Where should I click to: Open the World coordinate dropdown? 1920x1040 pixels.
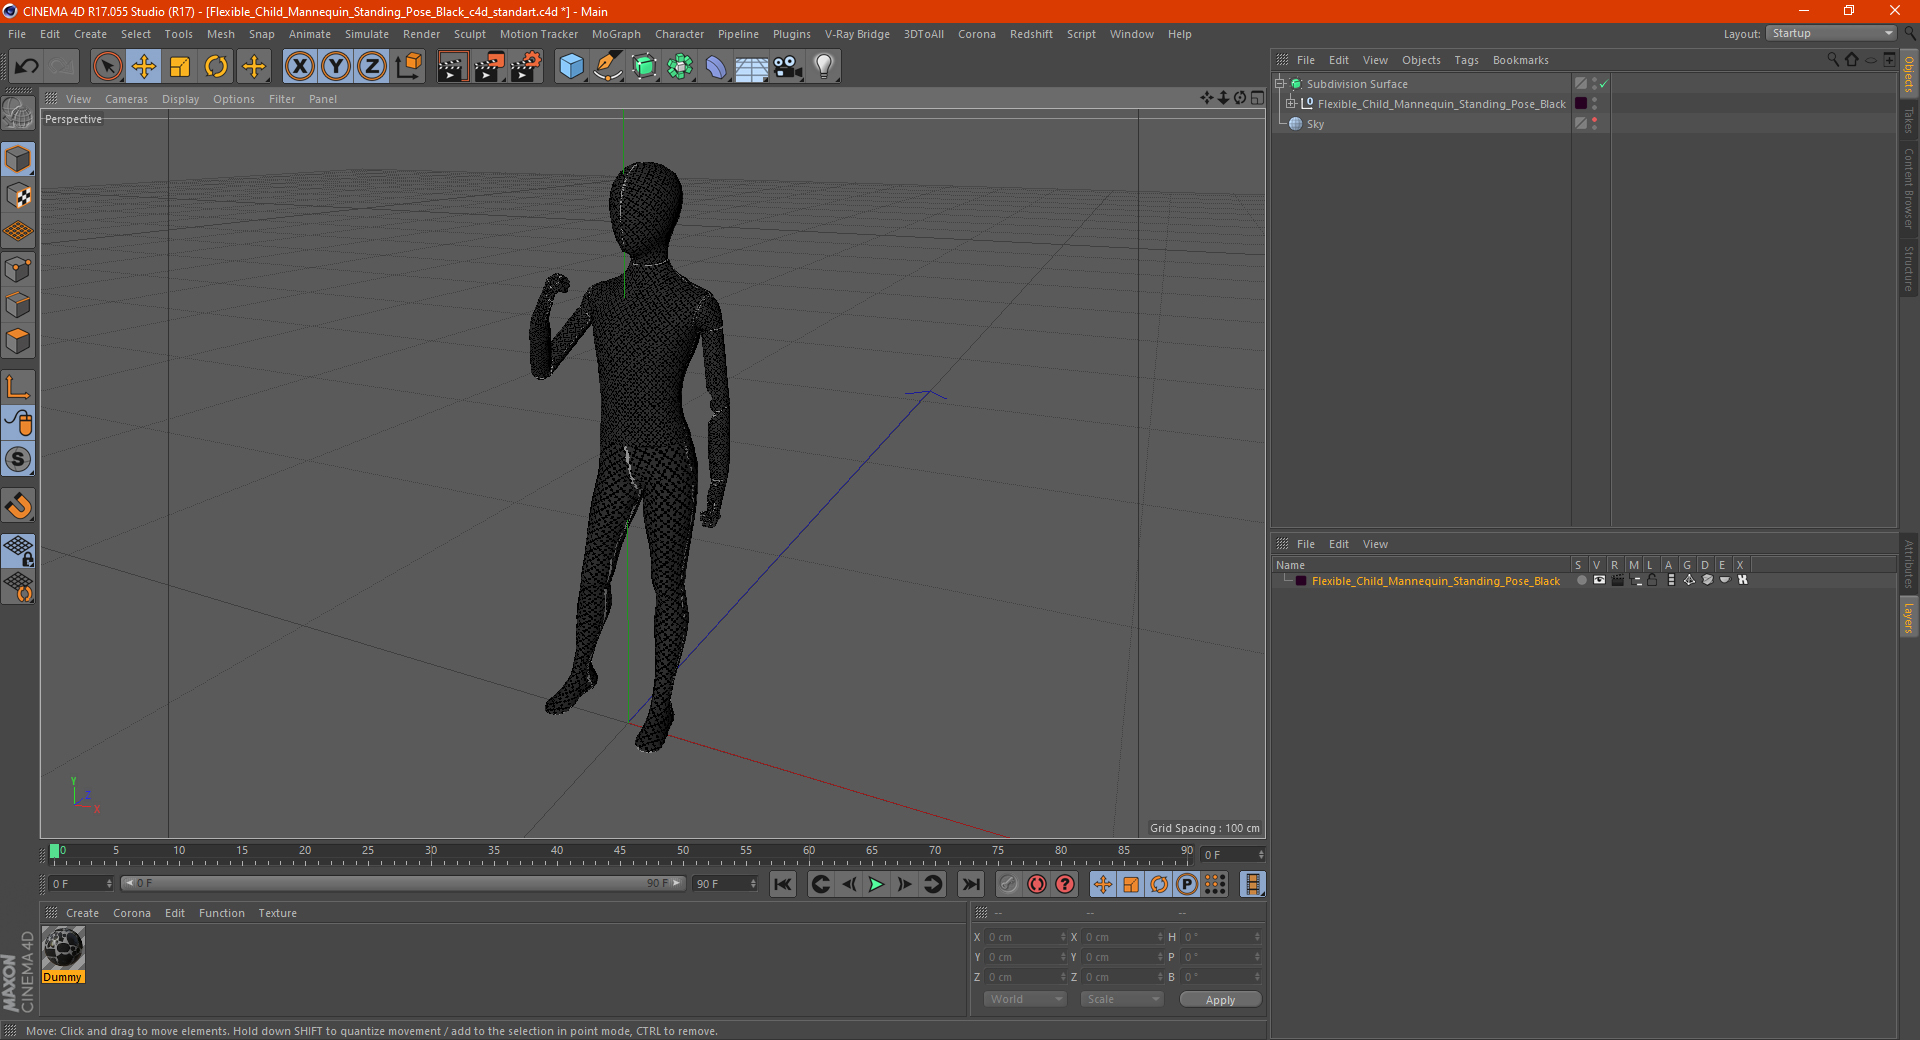click(x=1025, y=999)
